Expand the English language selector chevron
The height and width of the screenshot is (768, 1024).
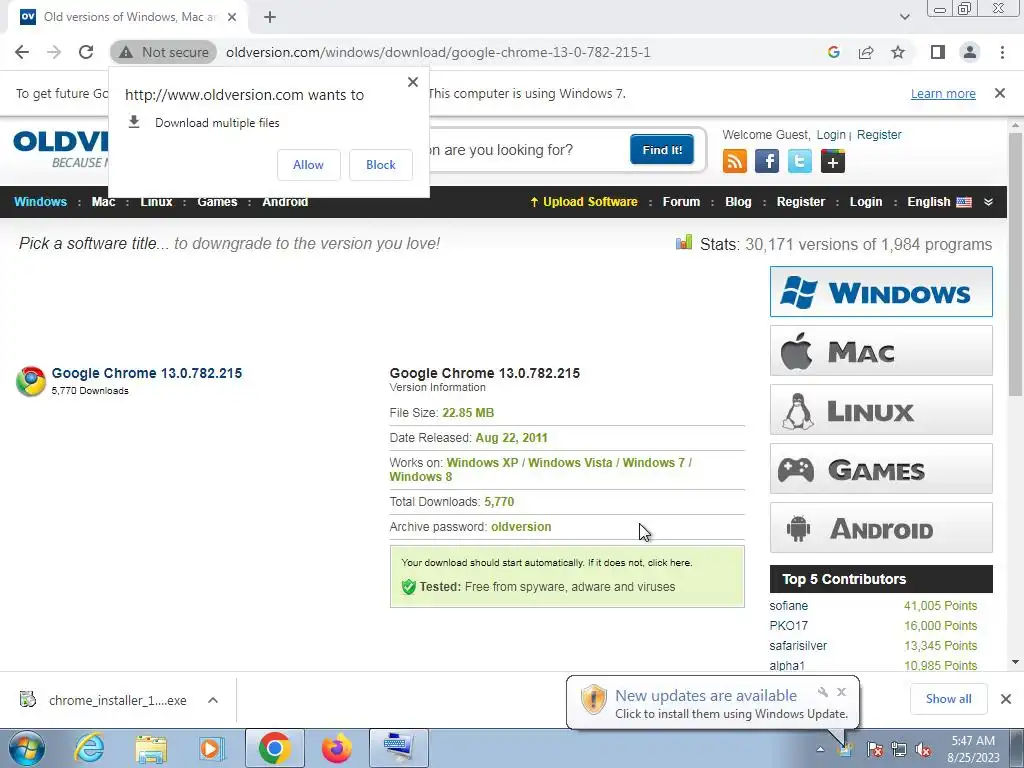point(988,202)
